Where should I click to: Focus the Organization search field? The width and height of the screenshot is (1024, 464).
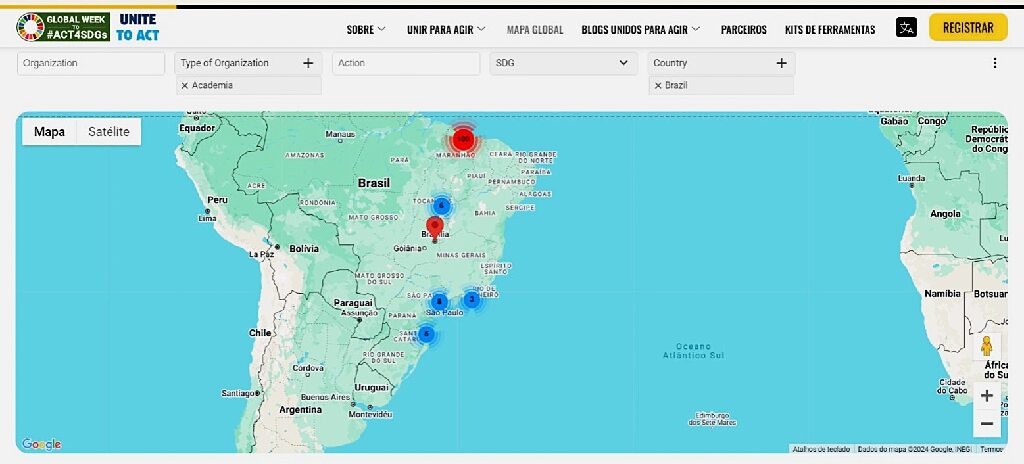pyautogui.click(x=91, y=63)
